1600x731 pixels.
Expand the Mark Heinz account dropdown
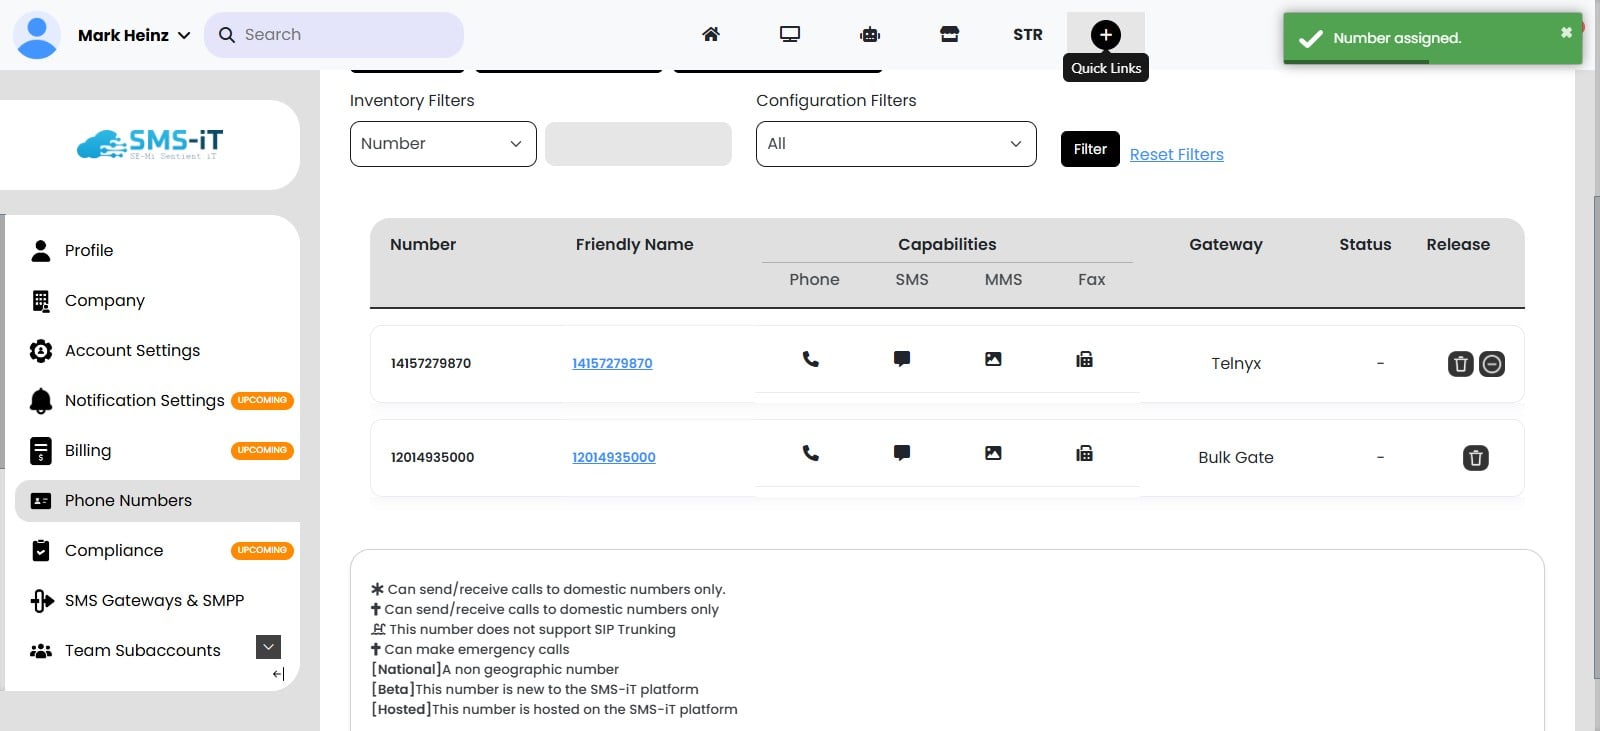pyautogui.click(x=184, y=35)
